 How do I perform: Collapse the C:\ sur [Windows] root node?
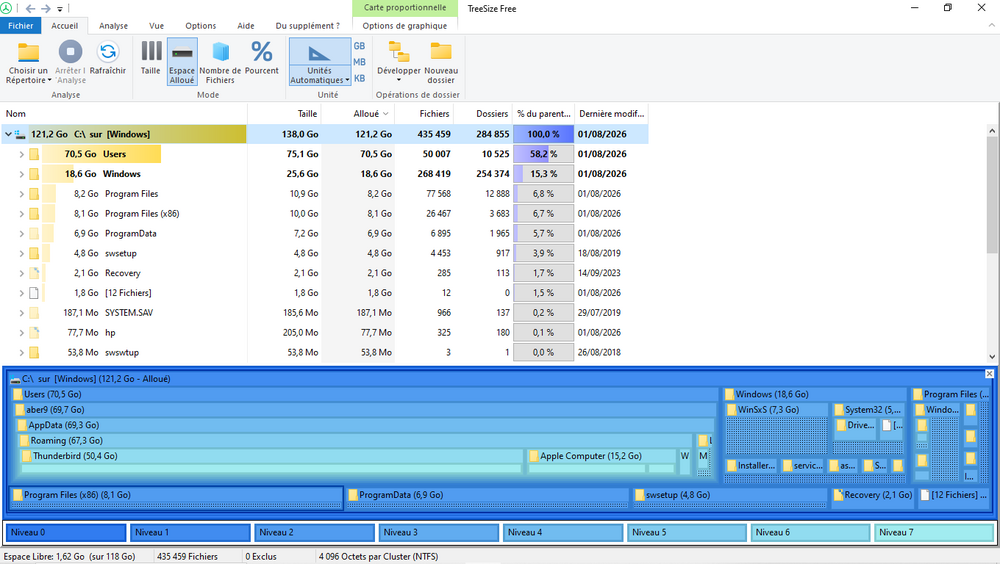click(8, 134)
